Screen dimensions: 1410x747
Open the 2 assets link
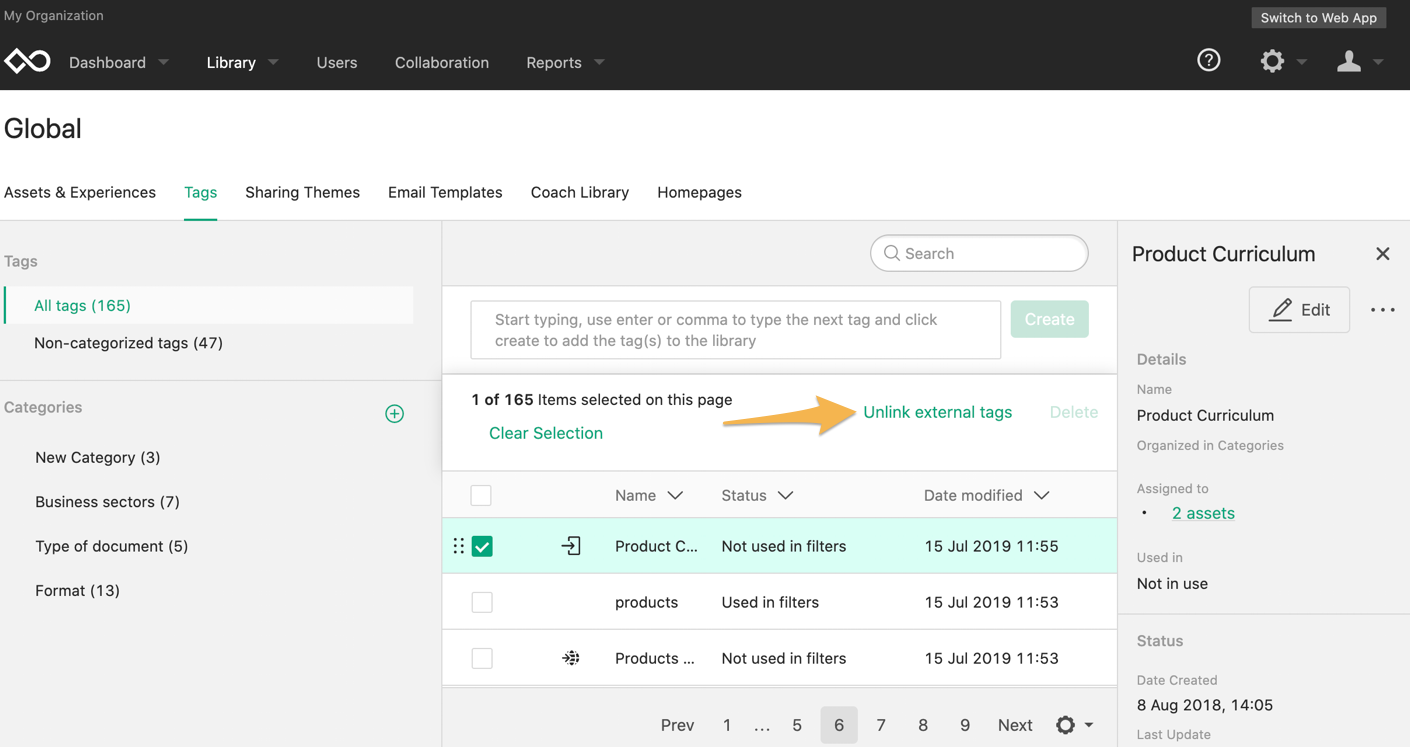[x=1203, y=513]
